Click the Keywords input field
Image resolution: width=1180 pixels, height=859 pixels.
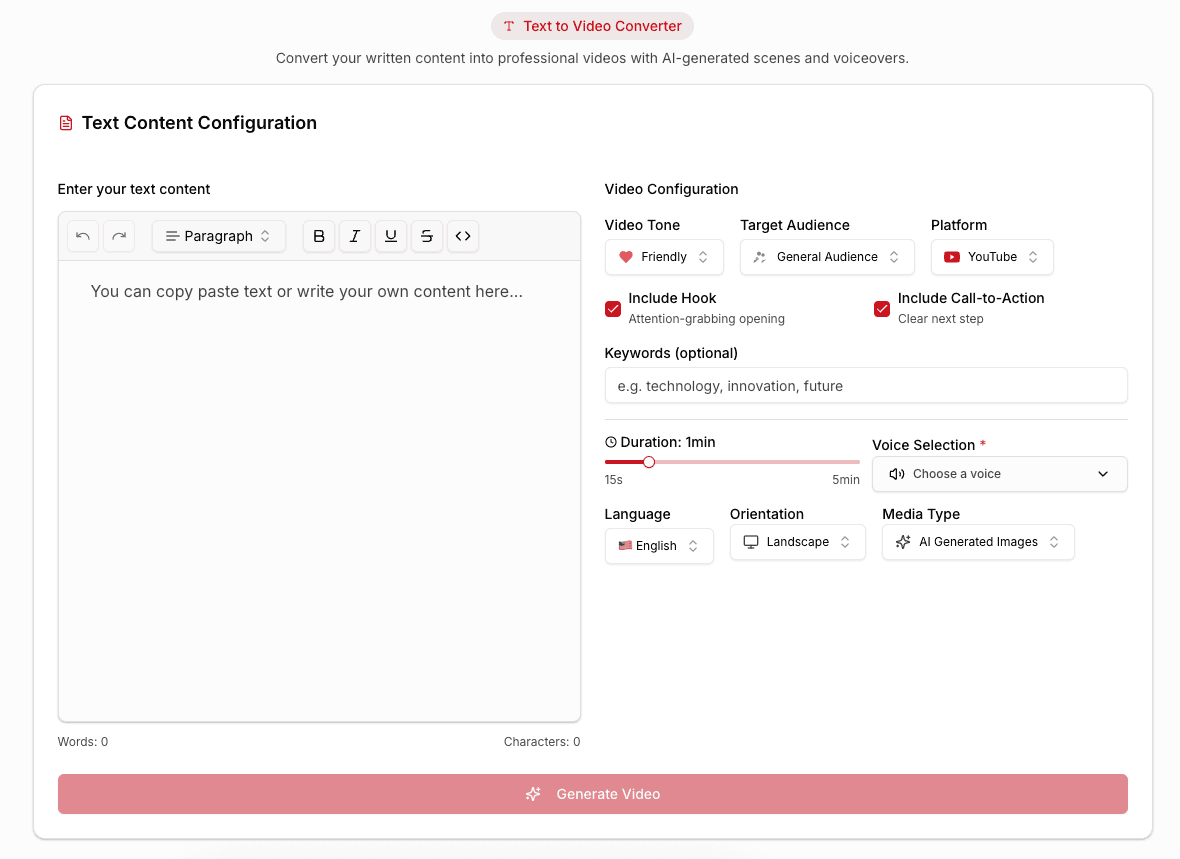point(866,385)
